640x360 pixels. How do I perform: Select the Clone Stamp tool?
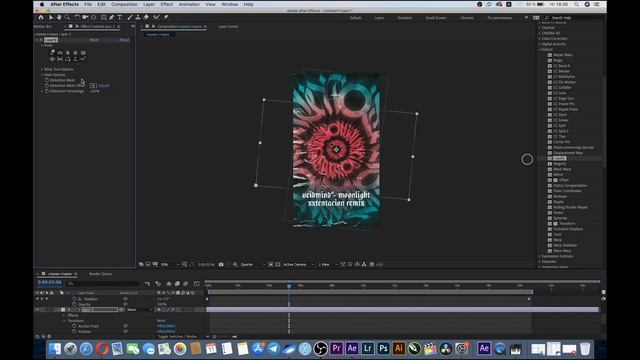point(138,18)
